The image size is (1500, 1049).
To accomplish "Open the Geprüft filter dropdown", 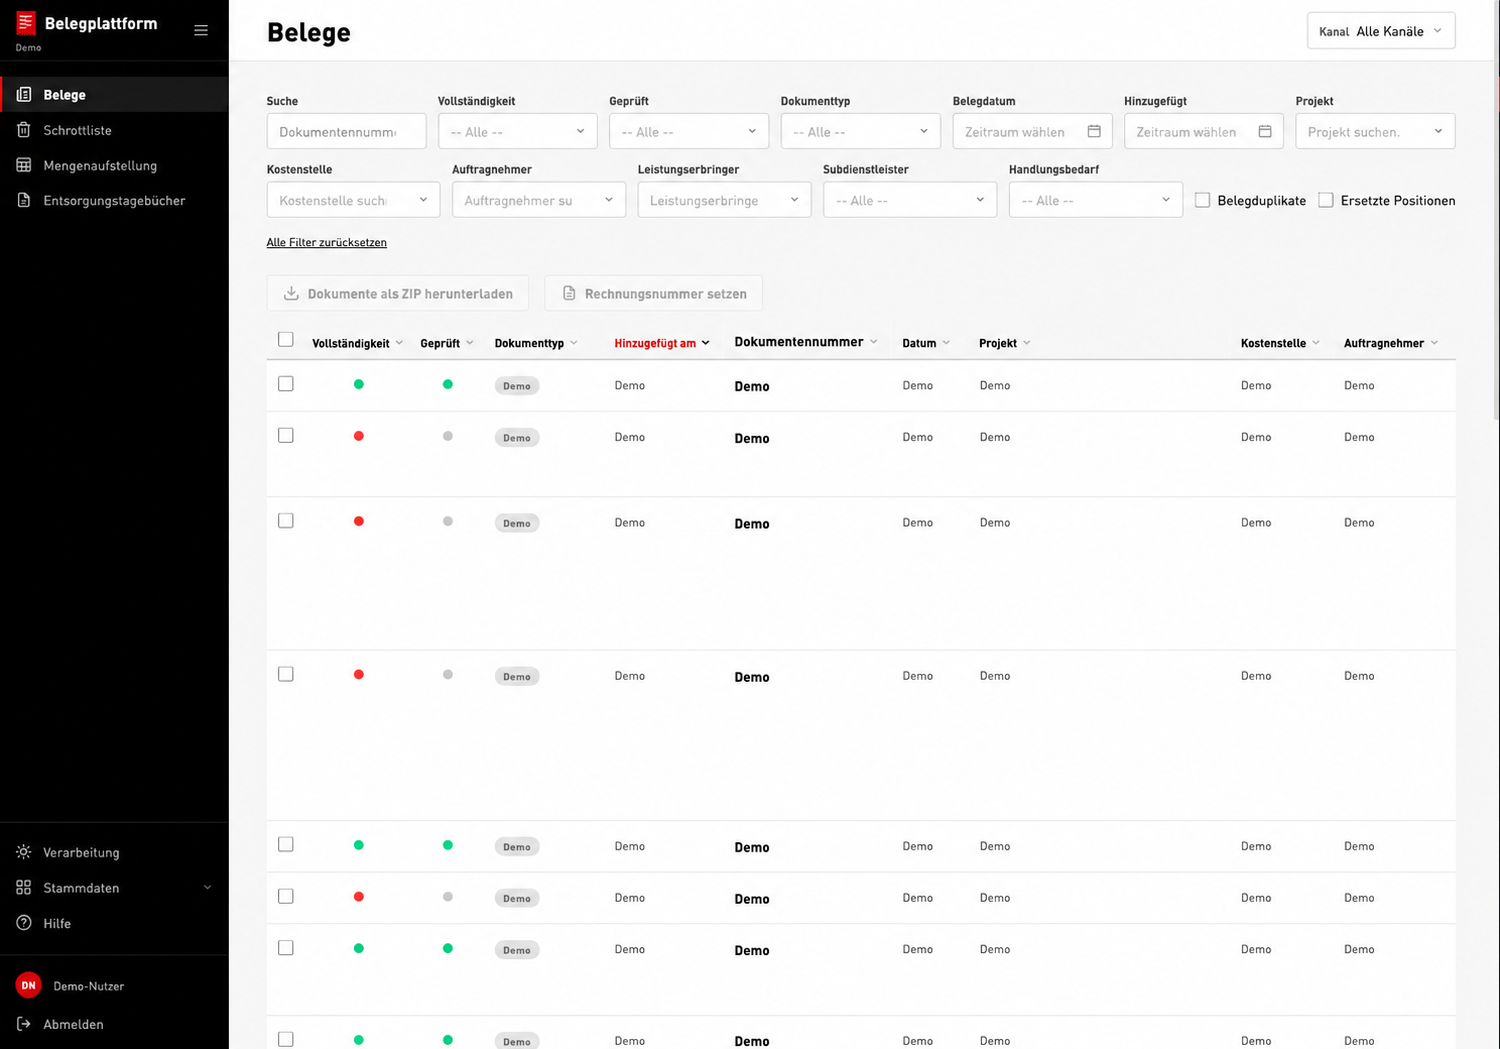I will click(x=689, y=131).
